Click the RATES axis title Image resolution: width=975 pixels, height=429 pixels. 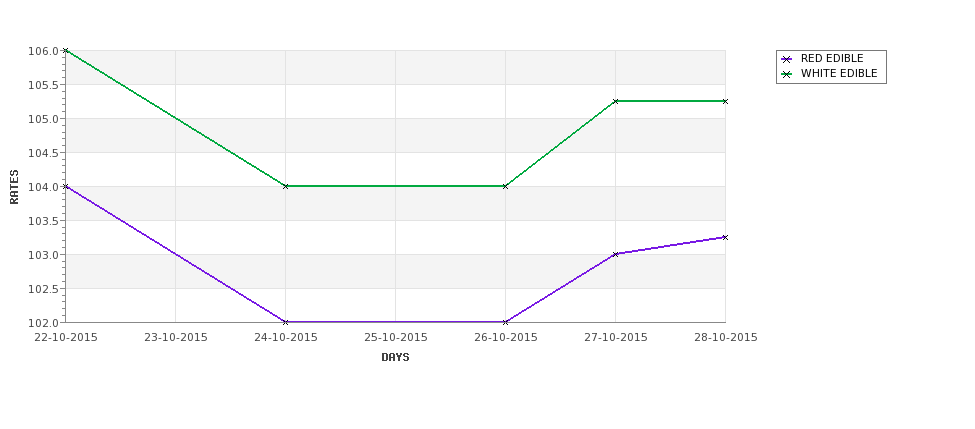tap(14, 187)
